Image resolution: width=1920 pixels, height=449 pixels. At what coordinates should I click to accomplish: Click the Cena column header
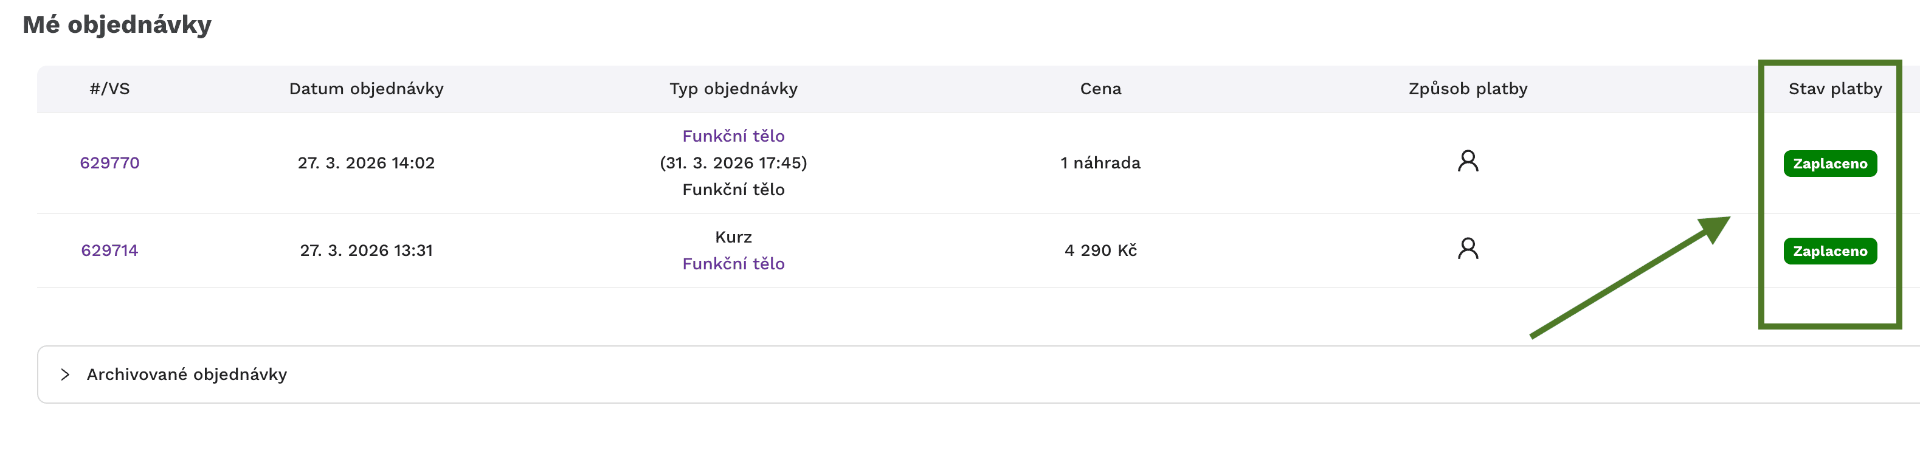[x=1100, y=89]
